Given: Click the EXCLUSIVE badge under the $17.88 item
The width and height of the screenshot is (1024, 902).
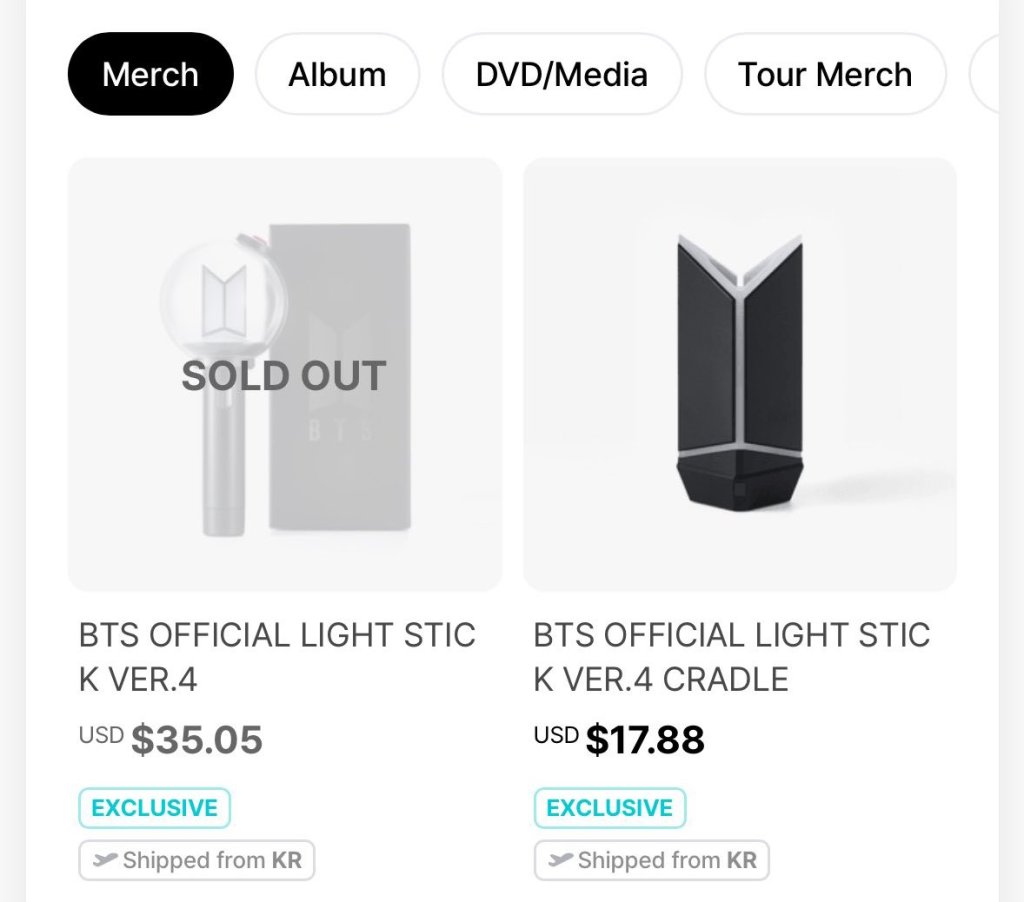Looking at the screenshot, I should coord(609,808).
